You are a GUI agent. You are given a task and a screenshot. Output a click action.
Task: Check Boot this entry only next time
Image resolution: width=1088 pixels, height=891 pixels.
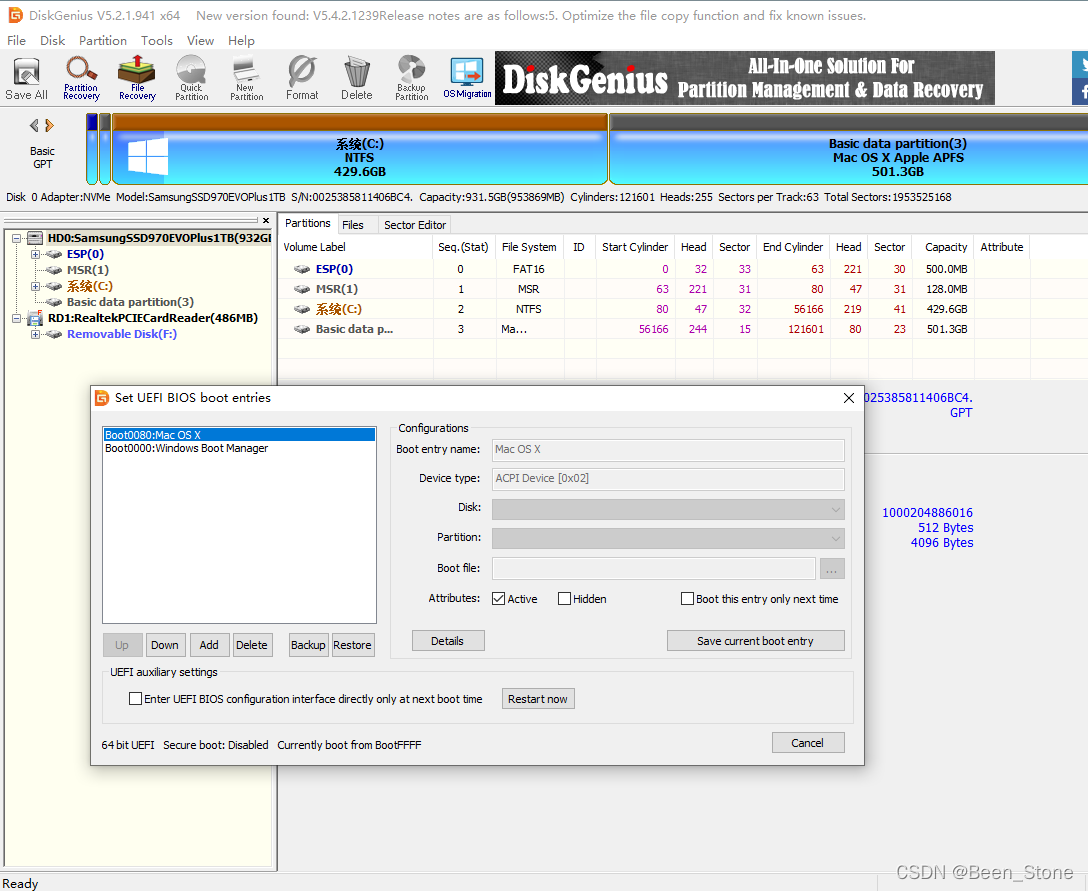(688, 599)
